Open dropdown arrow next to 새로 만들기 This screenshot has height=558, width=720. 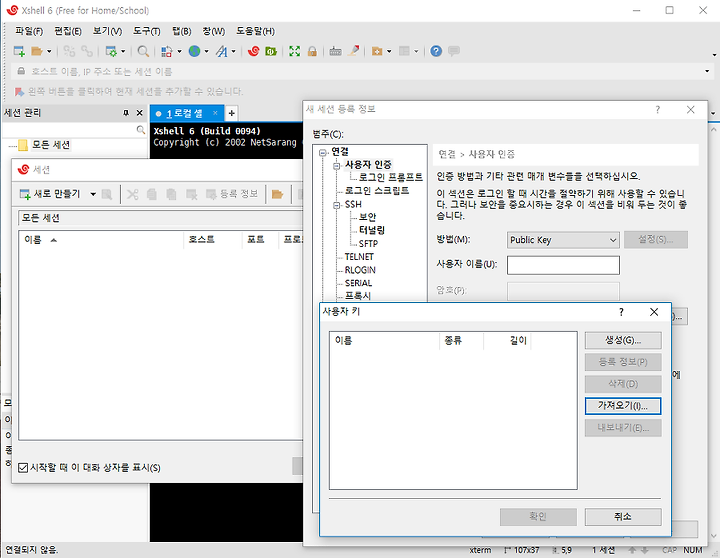coord(93,194)
